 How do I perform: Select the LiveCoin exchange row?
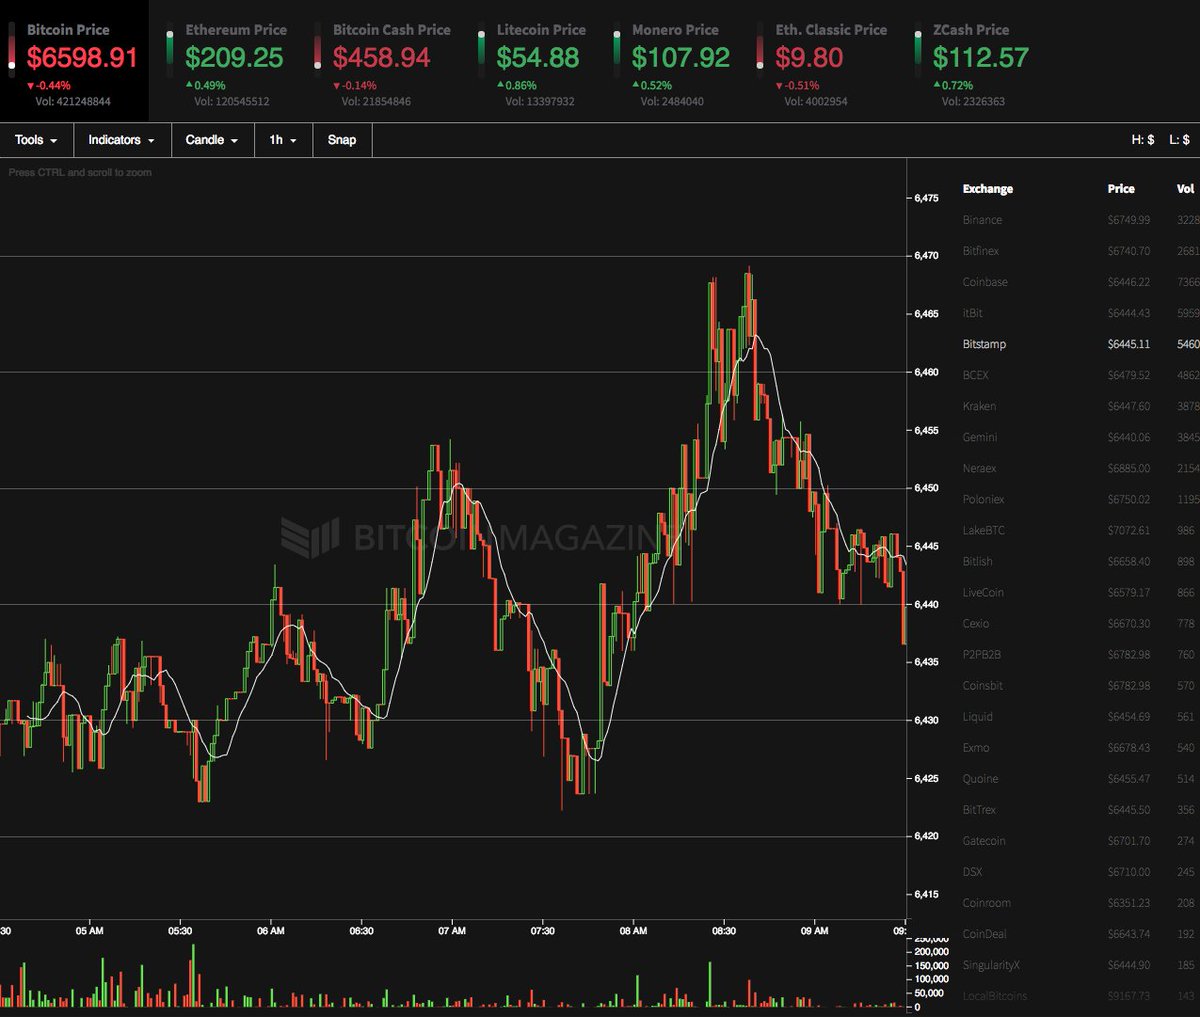pos(1080,592)
